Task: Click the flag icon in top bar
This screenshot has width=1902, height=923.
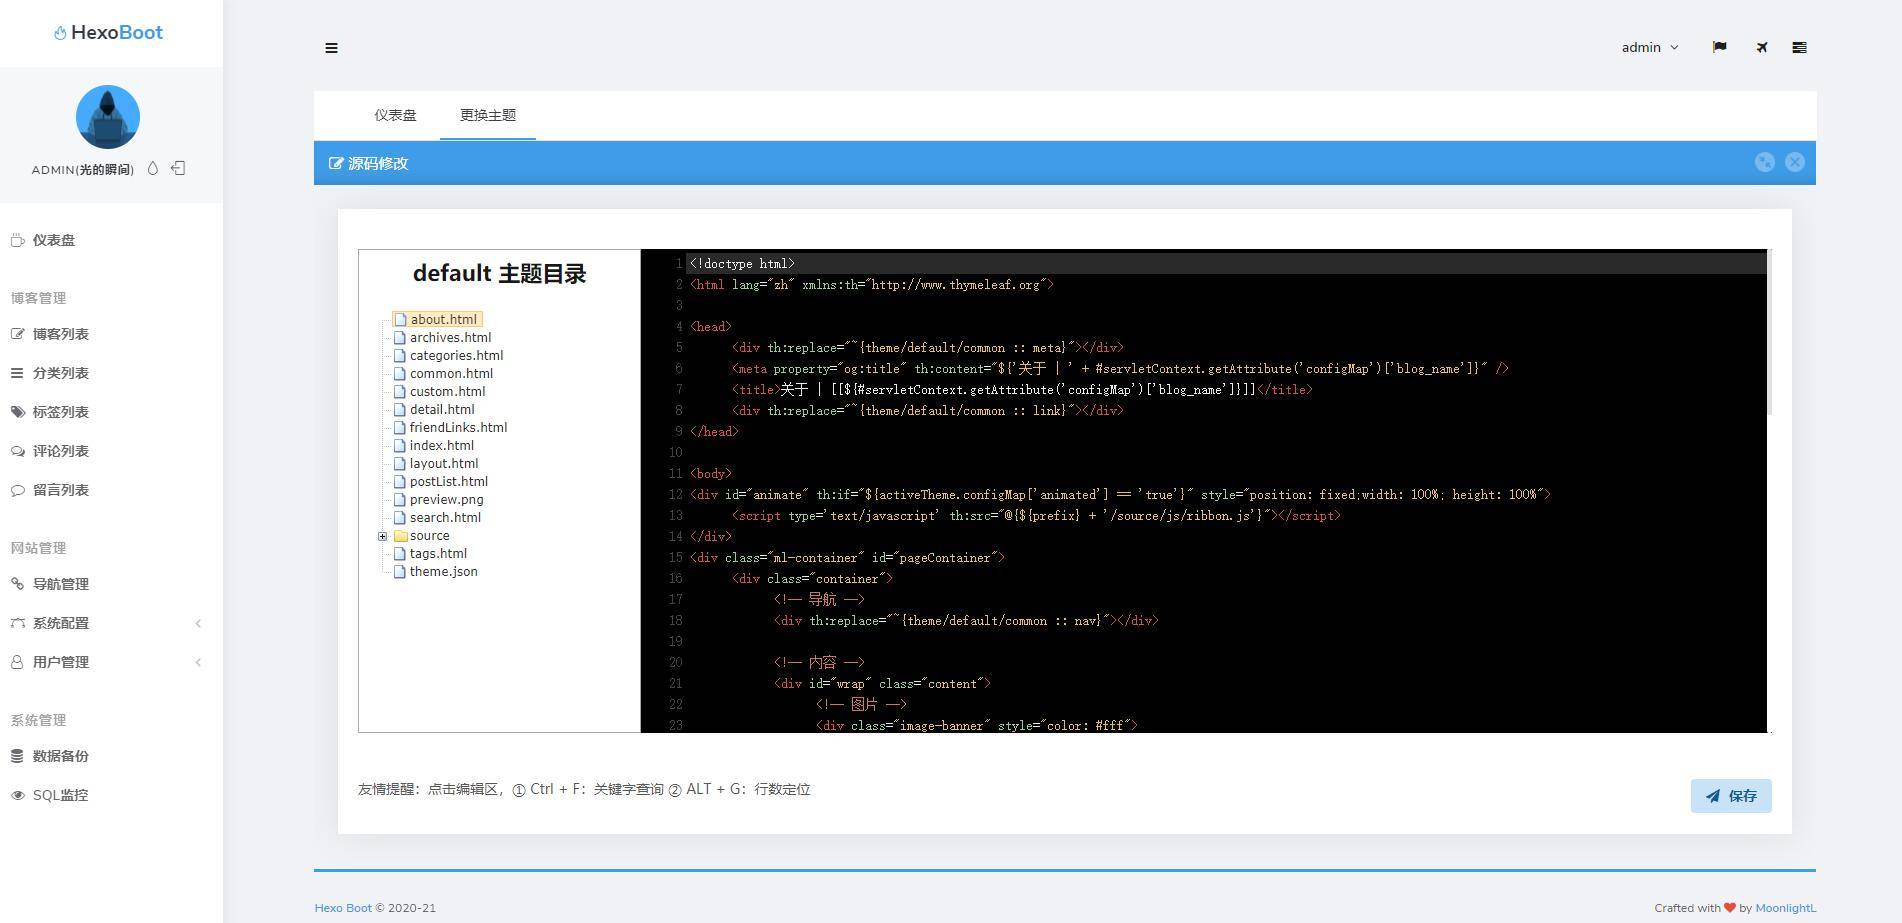Action: tap(1719, 47)
